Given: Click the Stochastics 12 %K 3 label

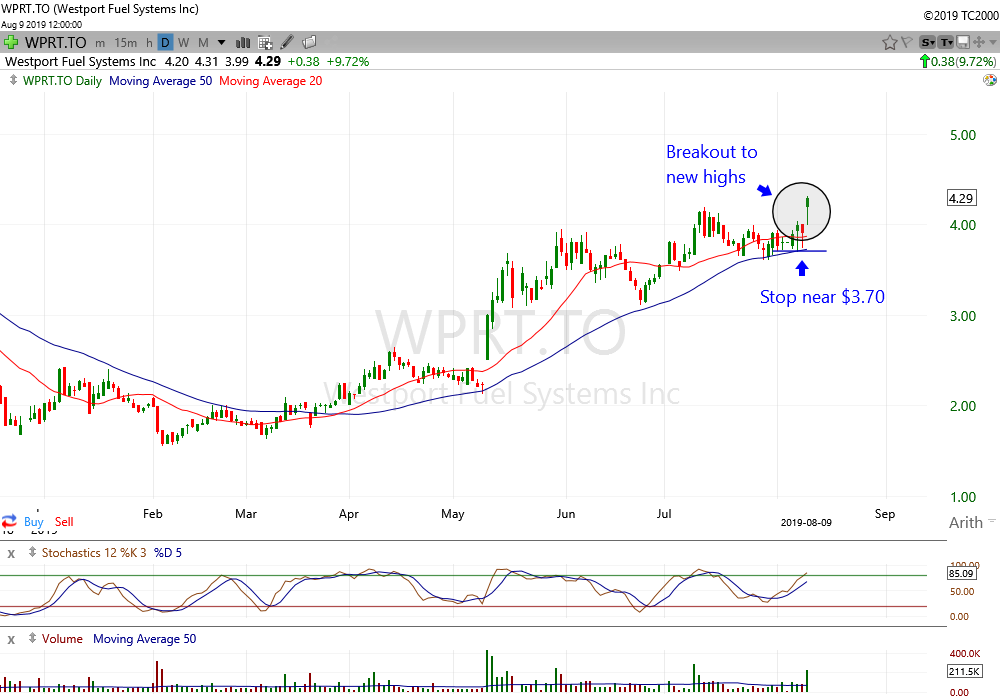Looking at the screenshot, I should point(94,553).
